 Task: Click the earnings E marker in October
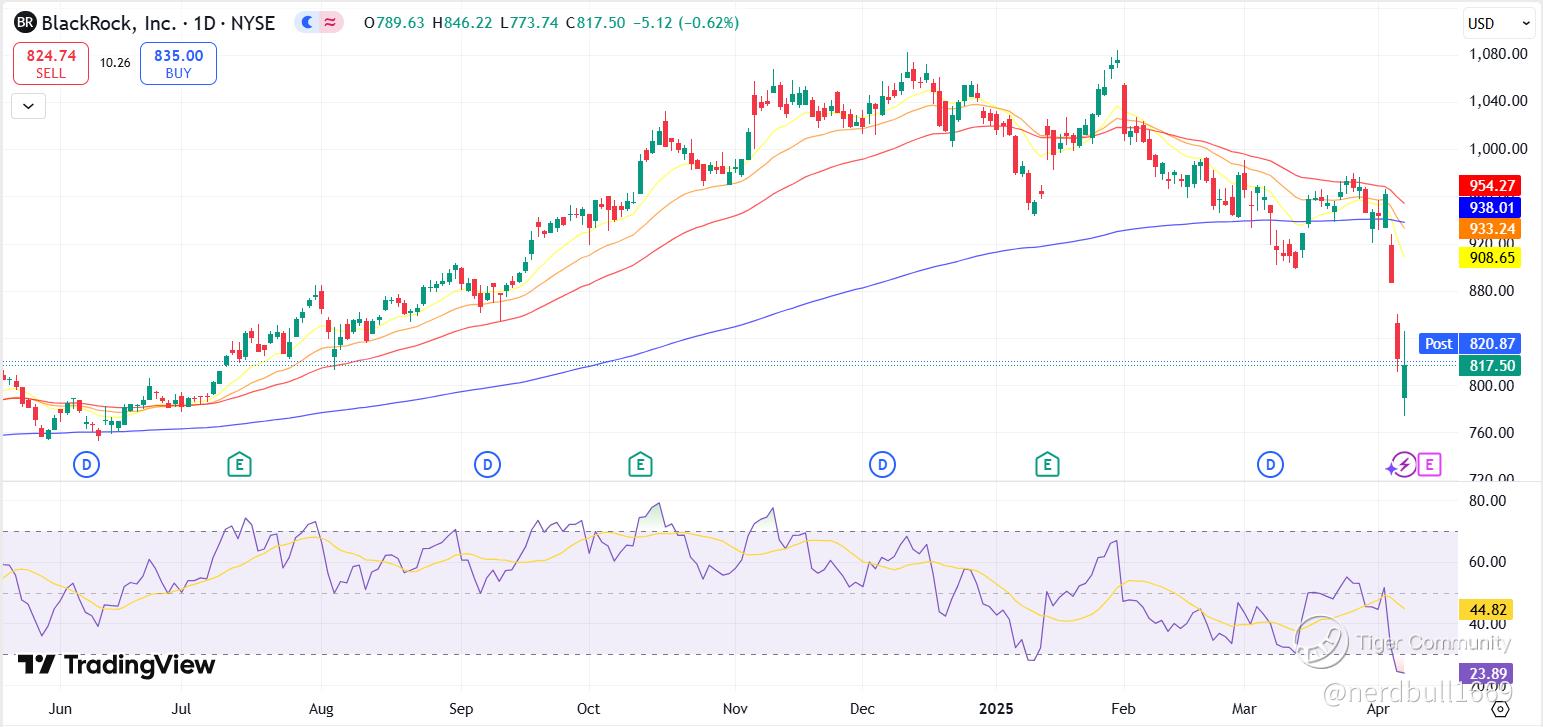click(640, 464)
